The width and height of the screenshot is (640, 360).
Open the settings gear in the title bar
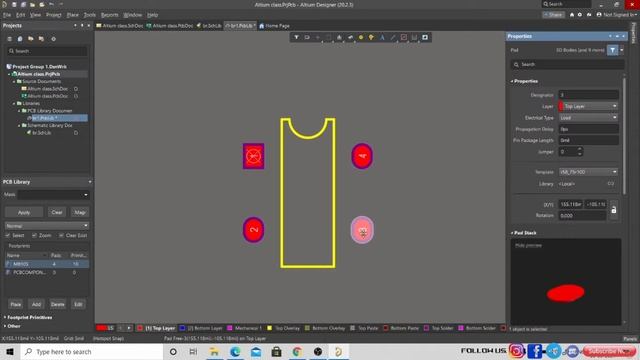580,15
